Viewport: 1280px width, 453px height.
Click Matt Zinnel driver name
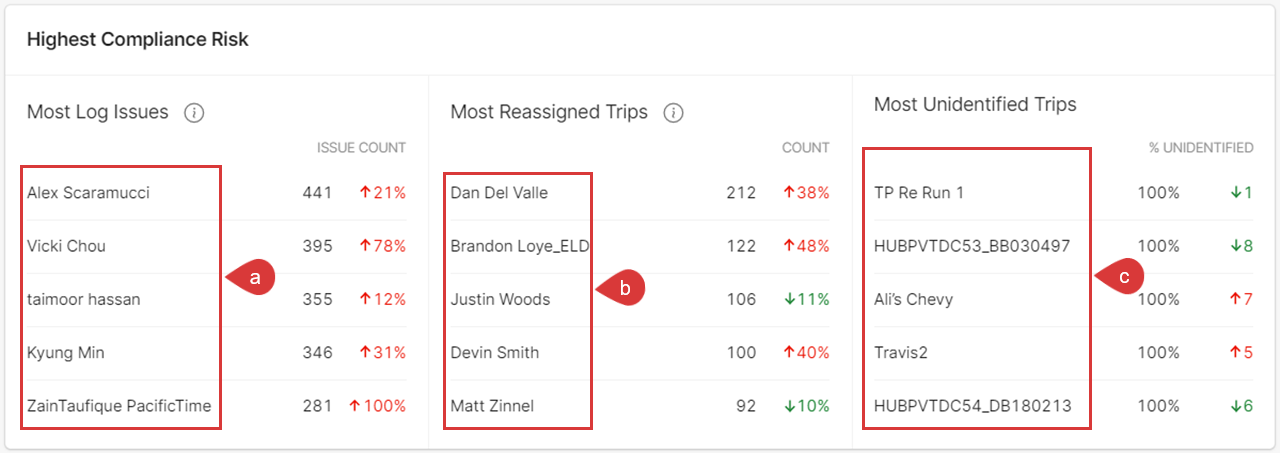point(492,405)
